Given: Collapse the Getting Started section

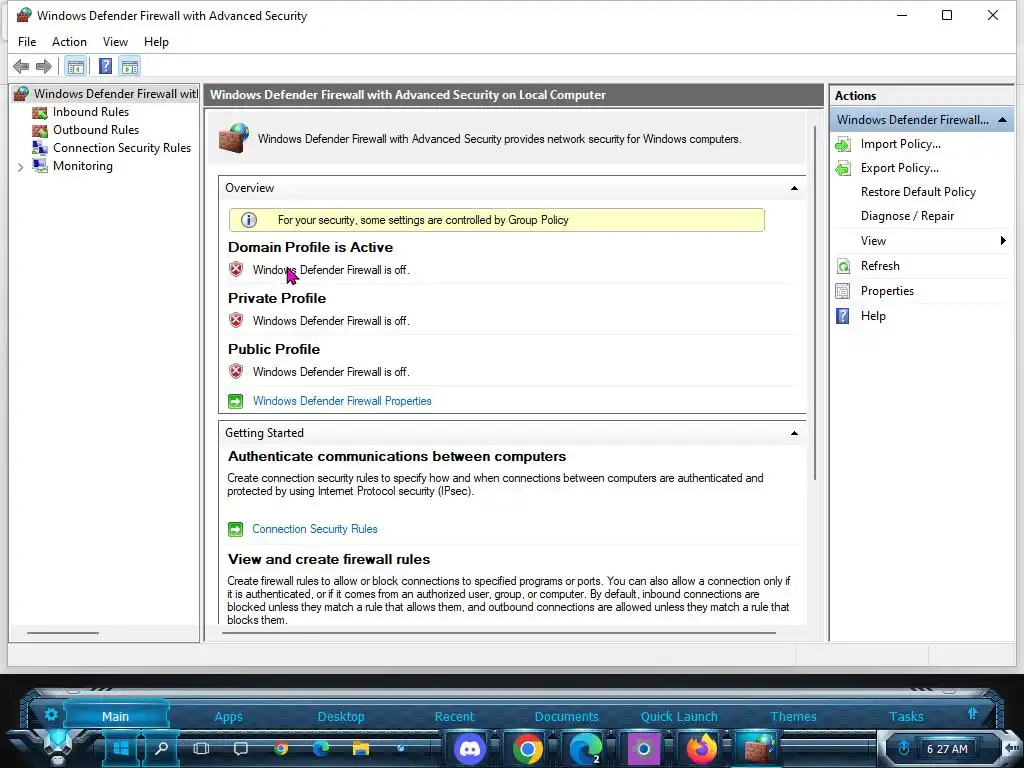Looking at the screenshot, I should [x=794, y=433].
